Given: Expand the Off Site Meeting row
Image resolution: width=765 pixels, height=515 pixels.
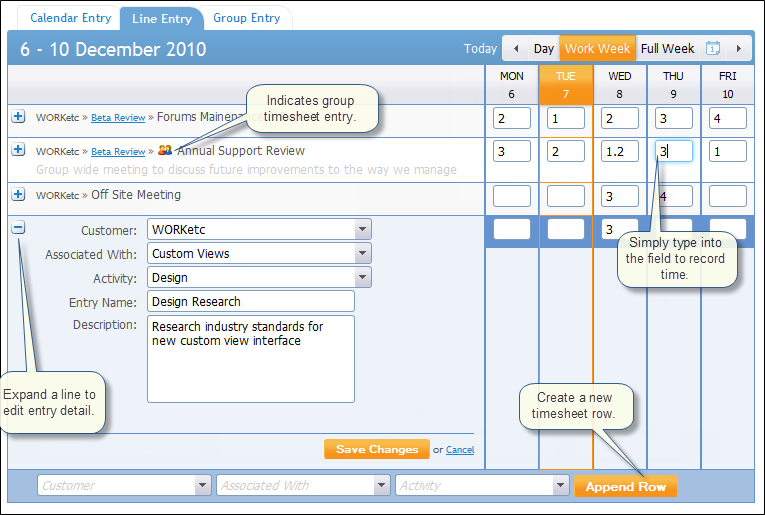Looking at the screenshot, I should 18,194.
